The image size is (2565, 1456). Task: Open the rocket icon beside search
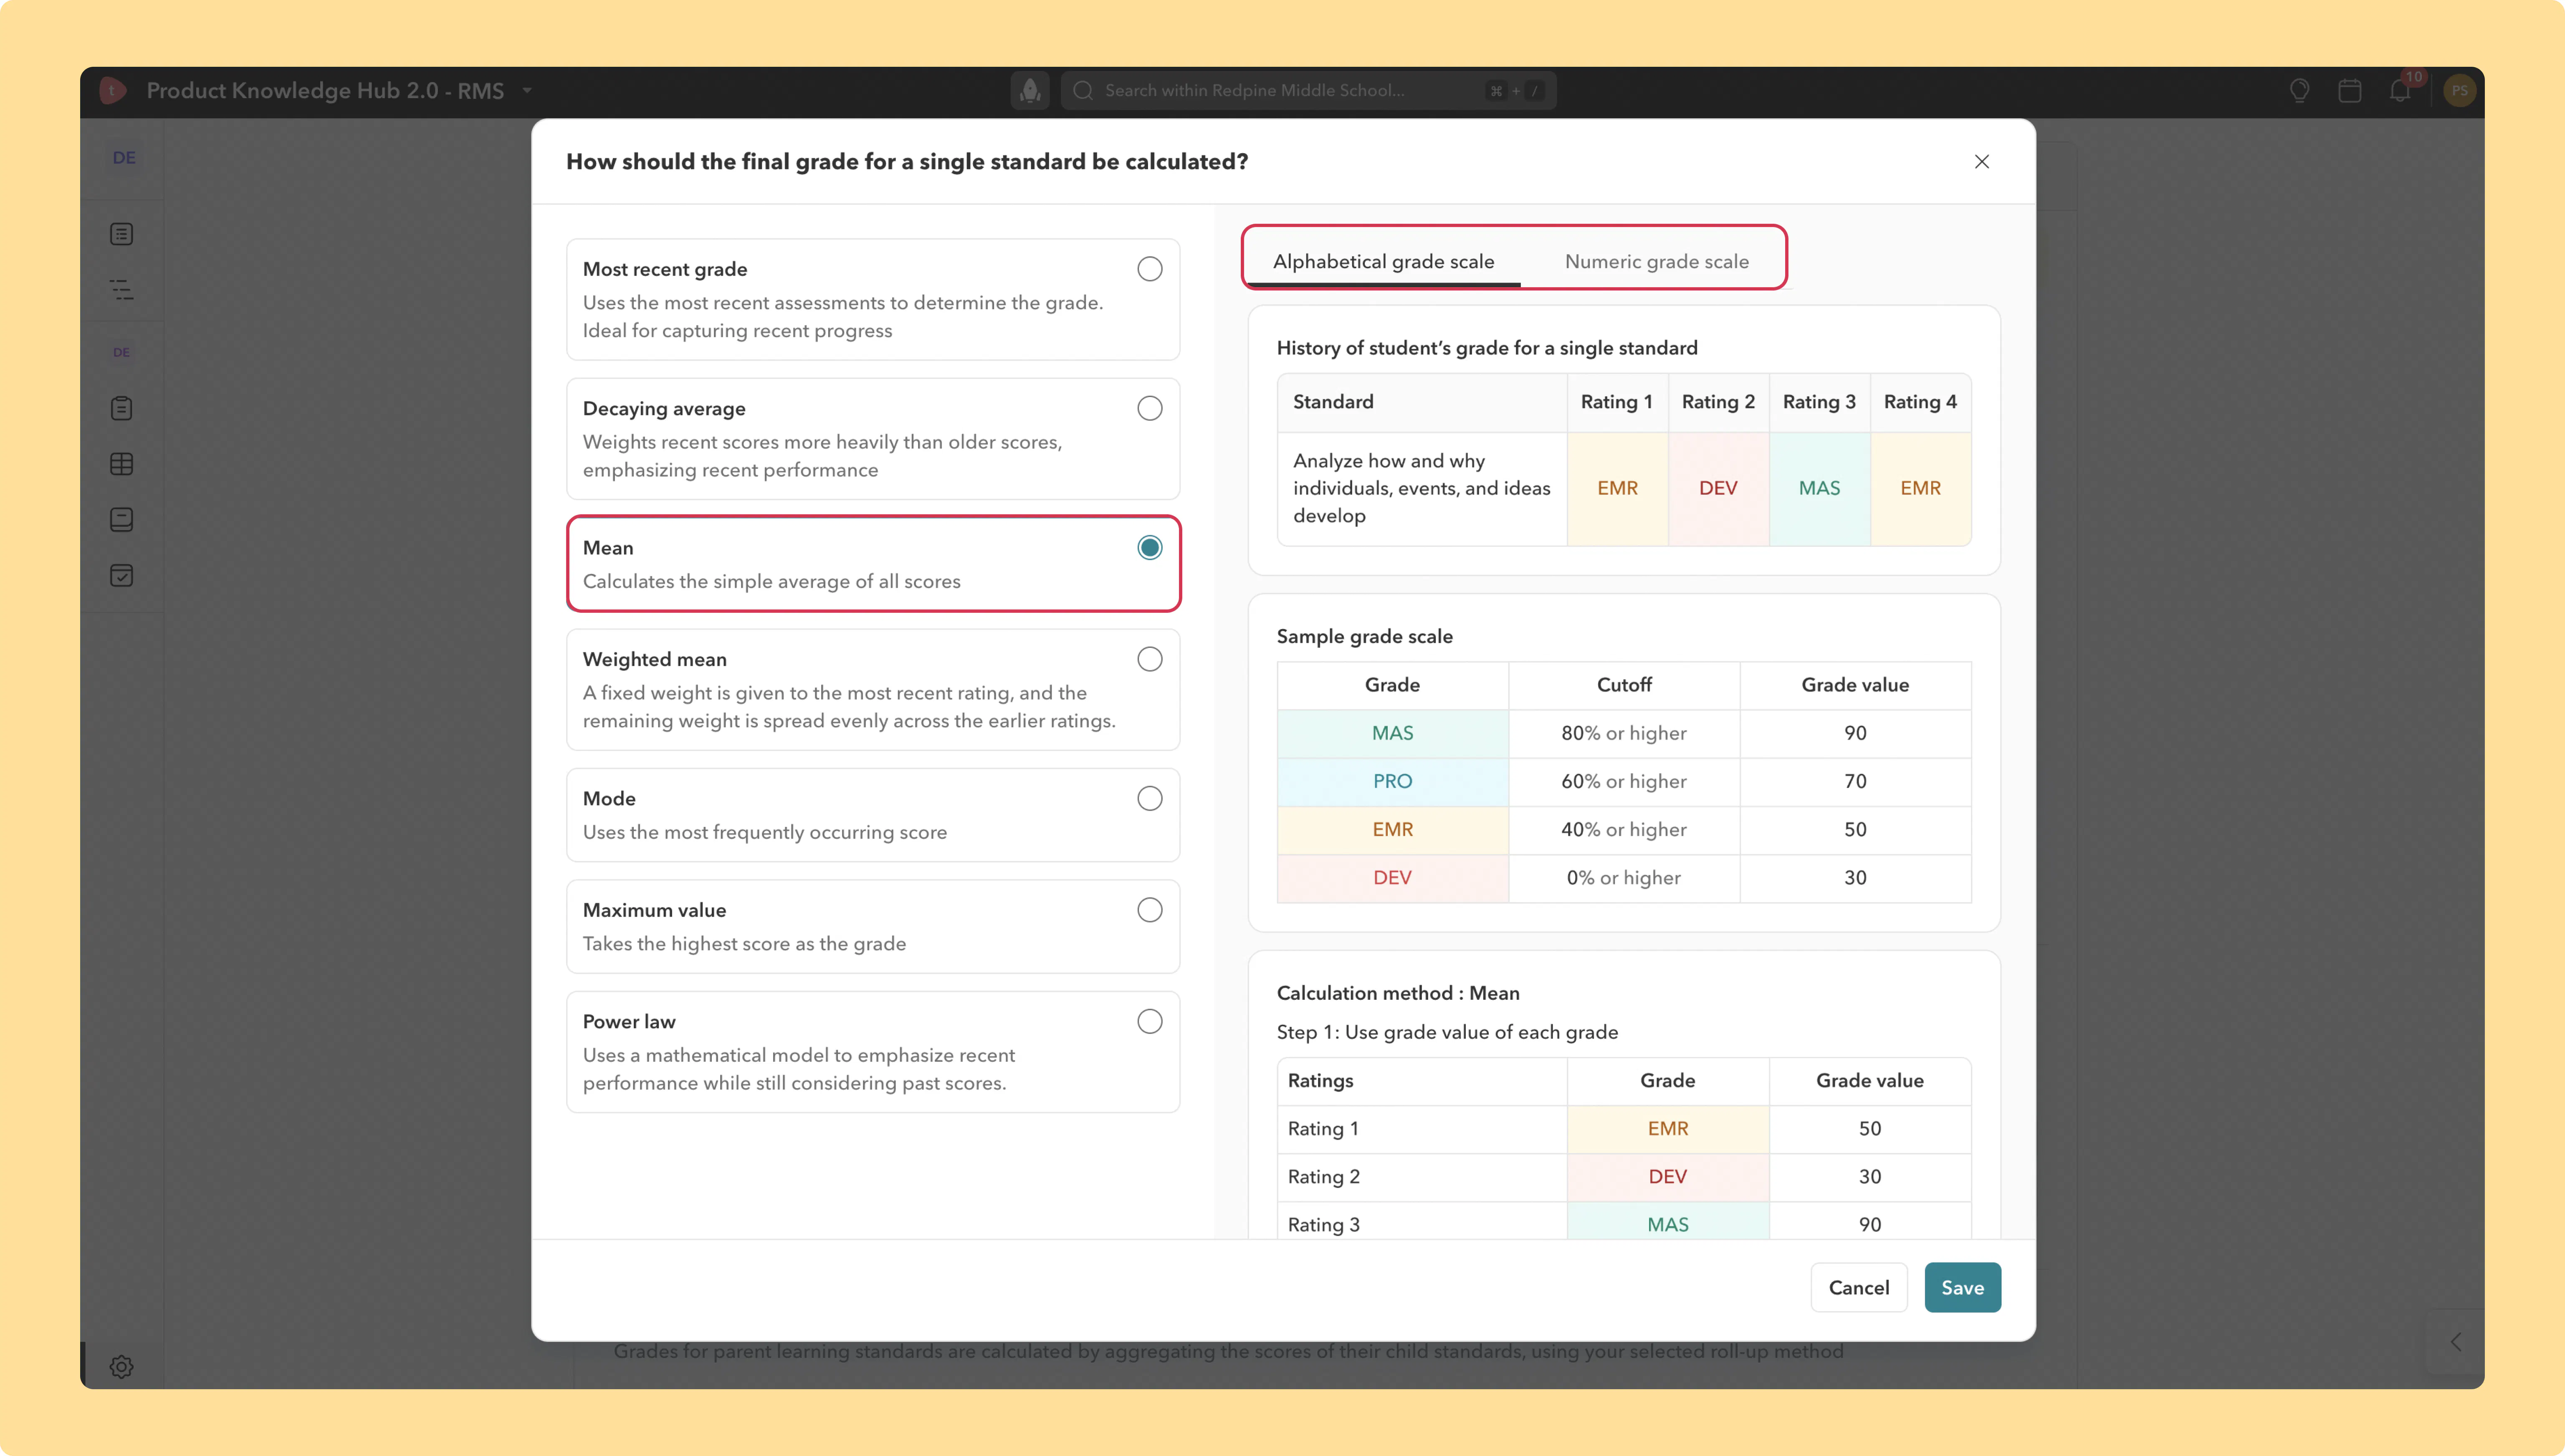(1030, 91)
